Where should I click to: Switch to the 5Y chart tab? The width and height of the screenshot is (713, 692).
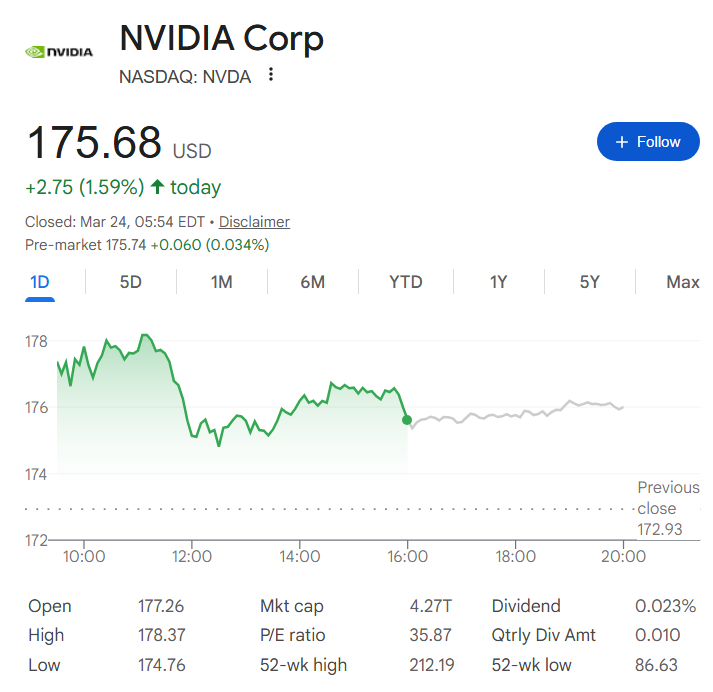(x=590, y=282)
